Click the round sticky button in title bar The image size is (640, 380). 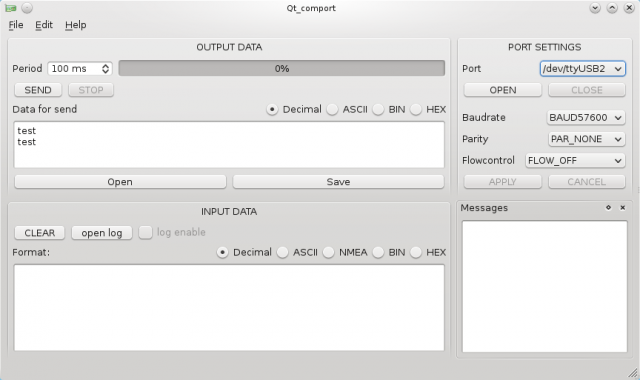tap(27, 8)
